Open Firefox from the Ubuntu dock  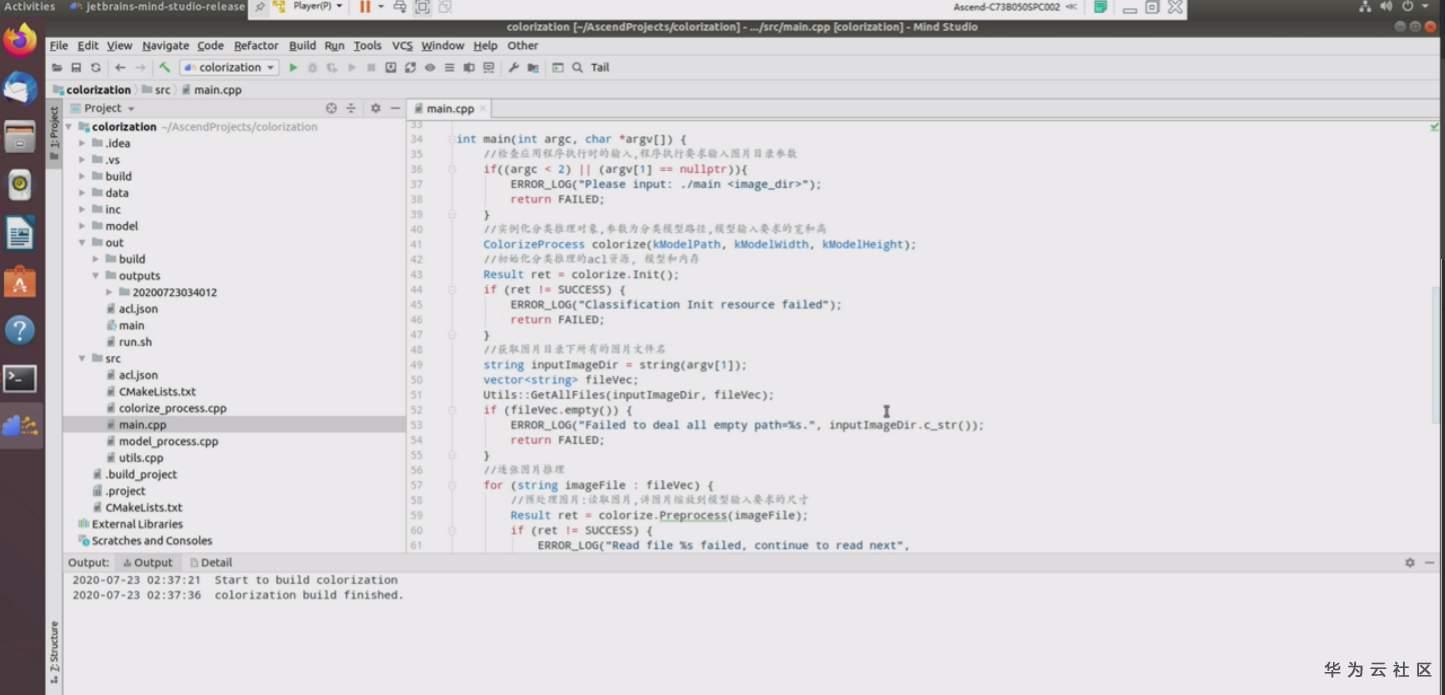click(x=20, y=40)
